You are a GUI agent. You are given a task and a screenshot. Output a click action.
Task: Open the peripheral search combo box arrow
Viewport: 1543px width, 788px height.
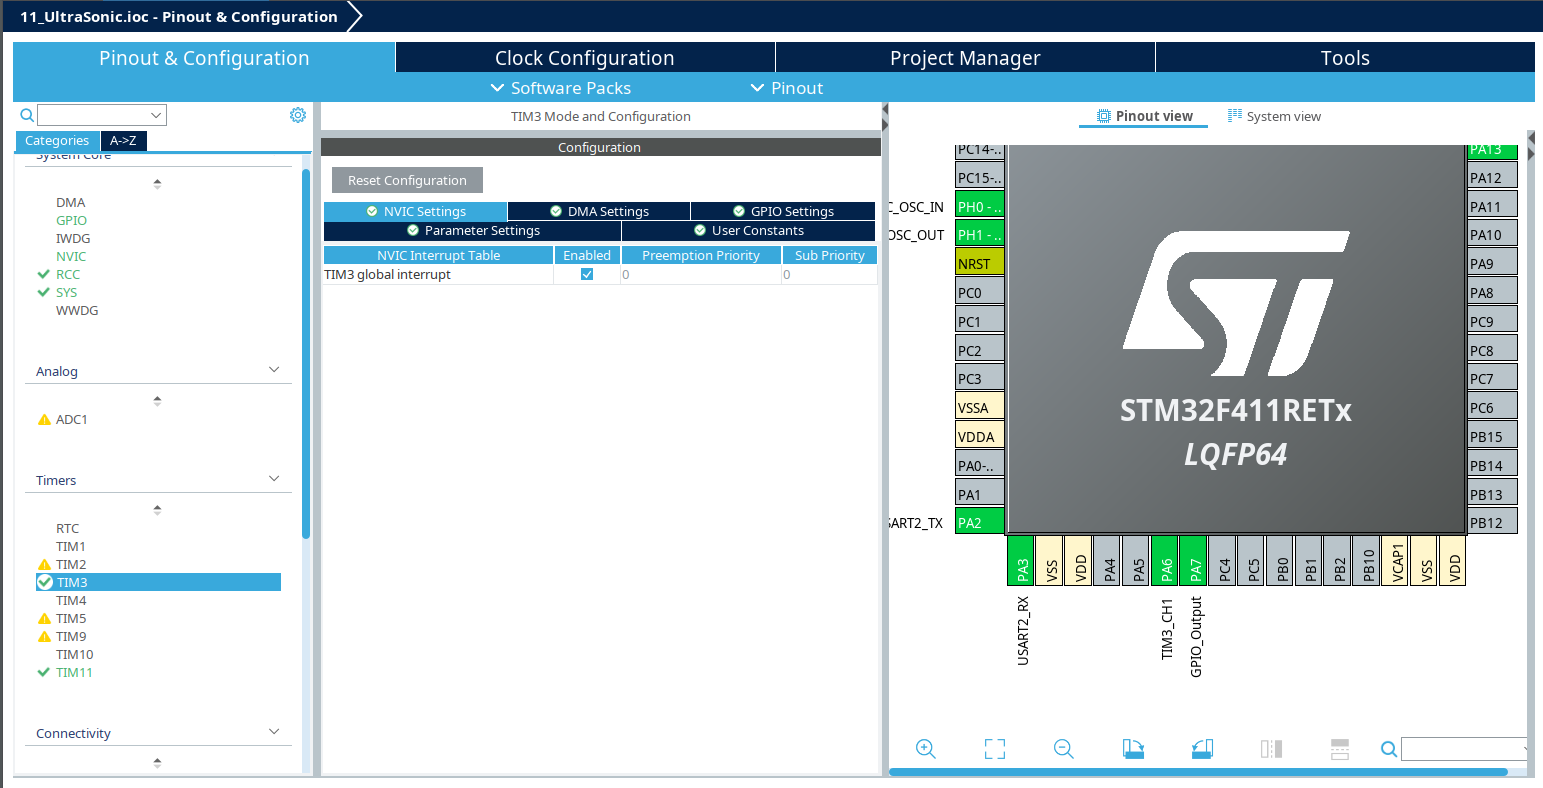156,115
